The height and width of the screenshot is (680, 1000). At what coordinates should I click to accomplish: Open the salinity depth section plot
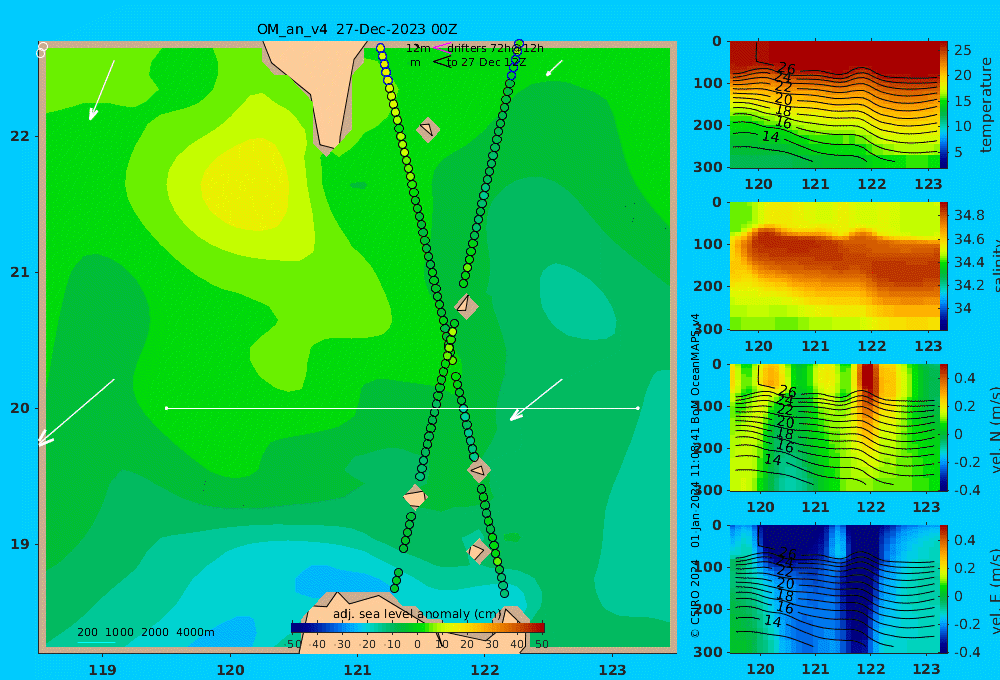pyautogui.click(x=835, y=266)
